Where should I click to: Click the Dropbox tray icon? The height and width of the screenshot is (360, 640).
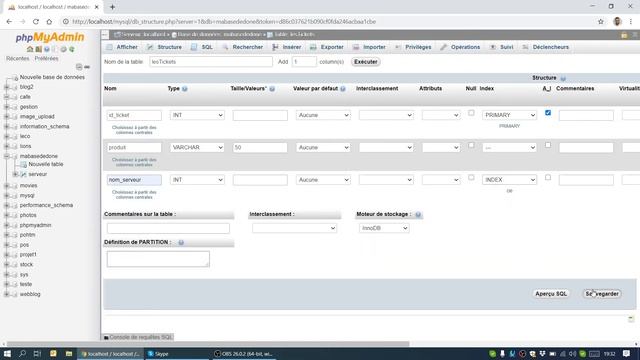542,353
